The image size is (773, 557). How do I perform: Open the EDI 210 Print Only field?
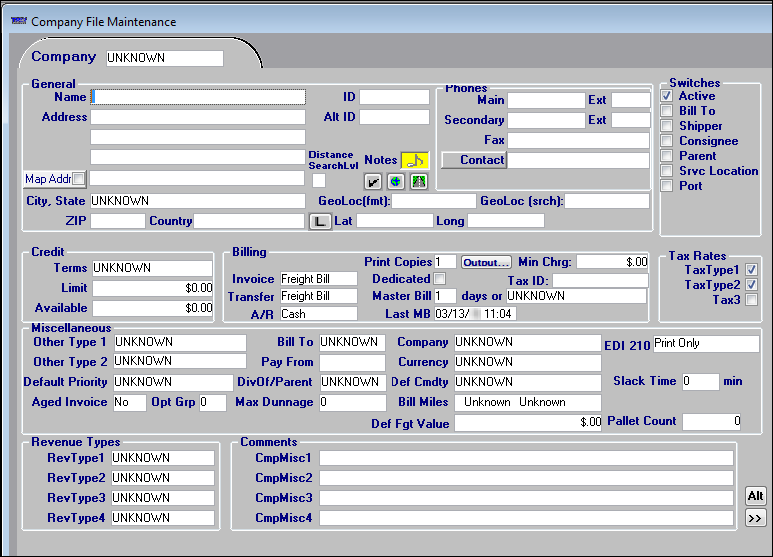[706, 344]
